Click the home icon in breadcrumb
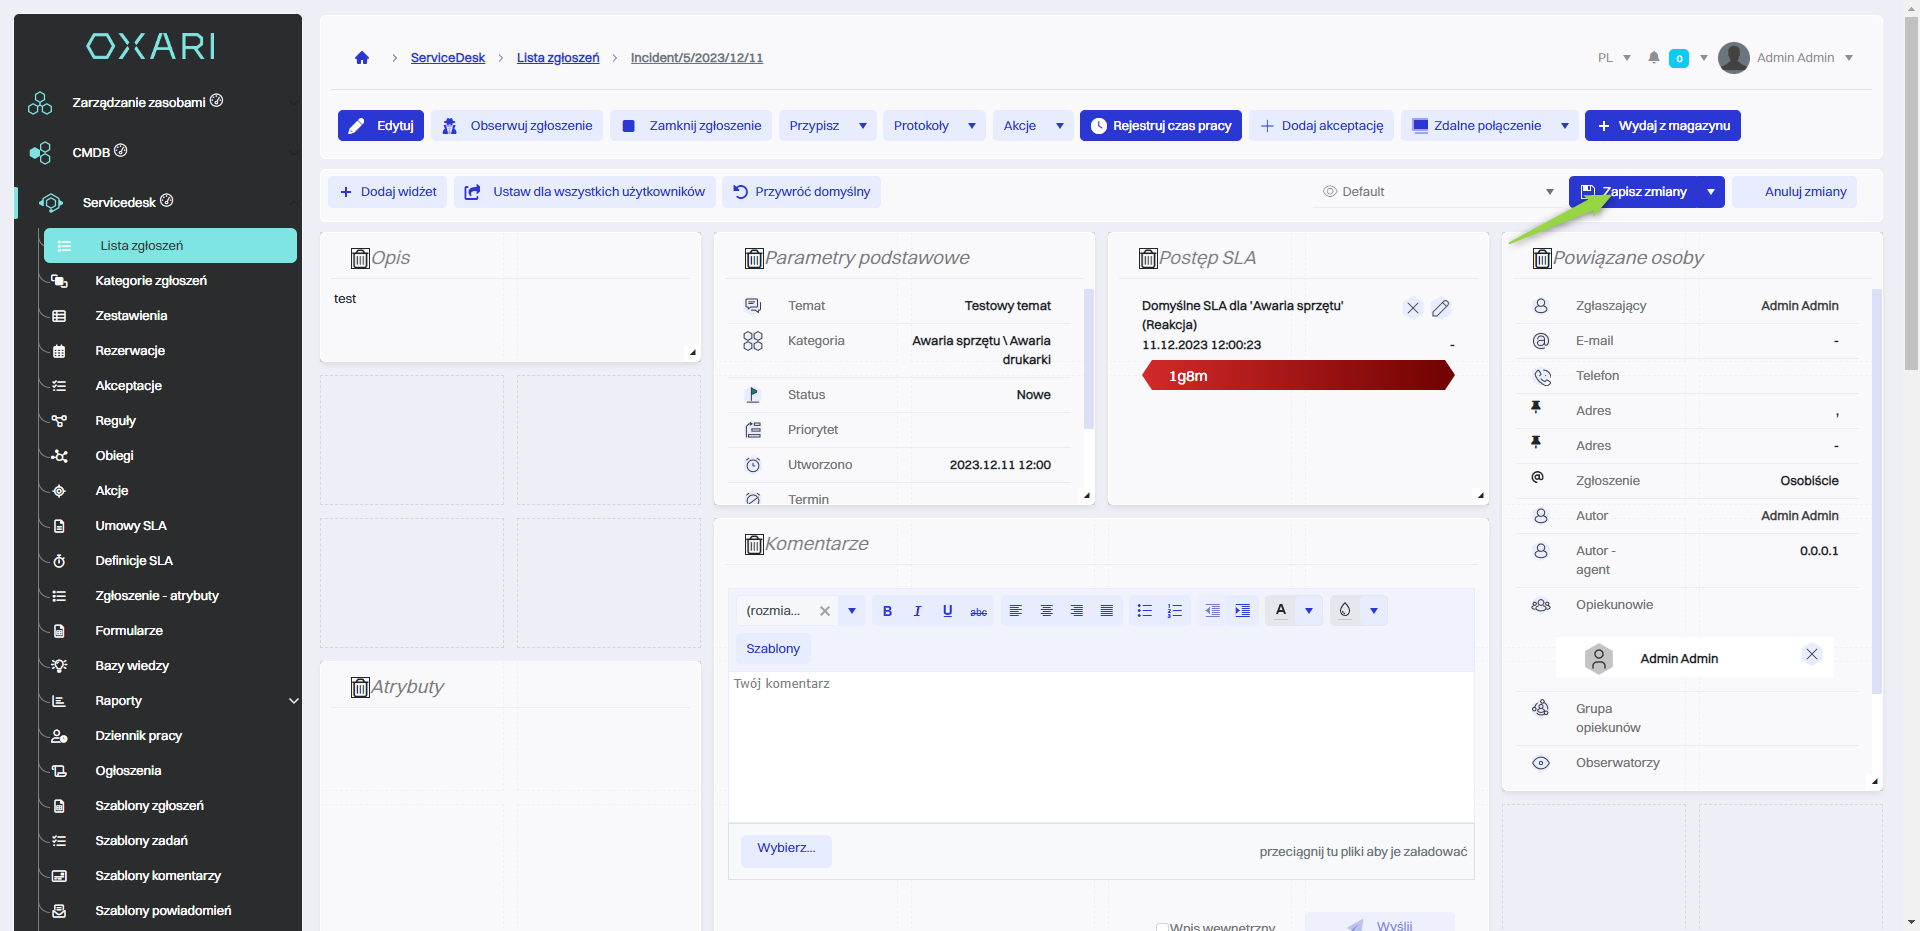Image resolution: width=1920 pixels, height=931 pixels. pyautogui.click(x=362, y=58)
